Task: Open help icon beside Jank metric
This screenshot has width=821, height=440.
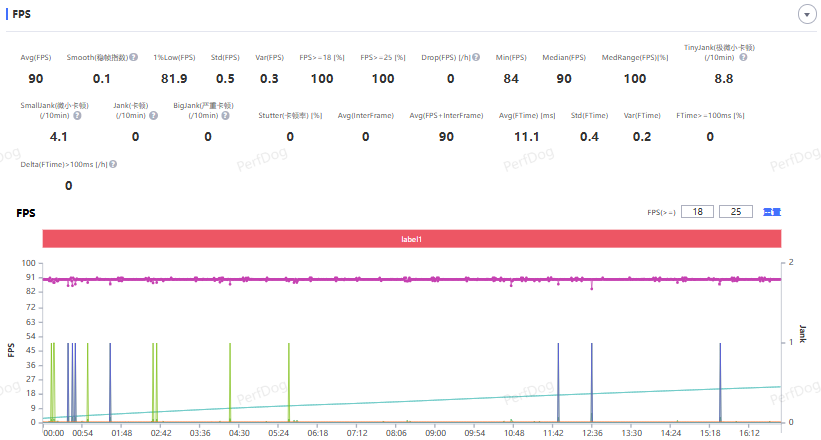Action: click(x=153, y=115)
